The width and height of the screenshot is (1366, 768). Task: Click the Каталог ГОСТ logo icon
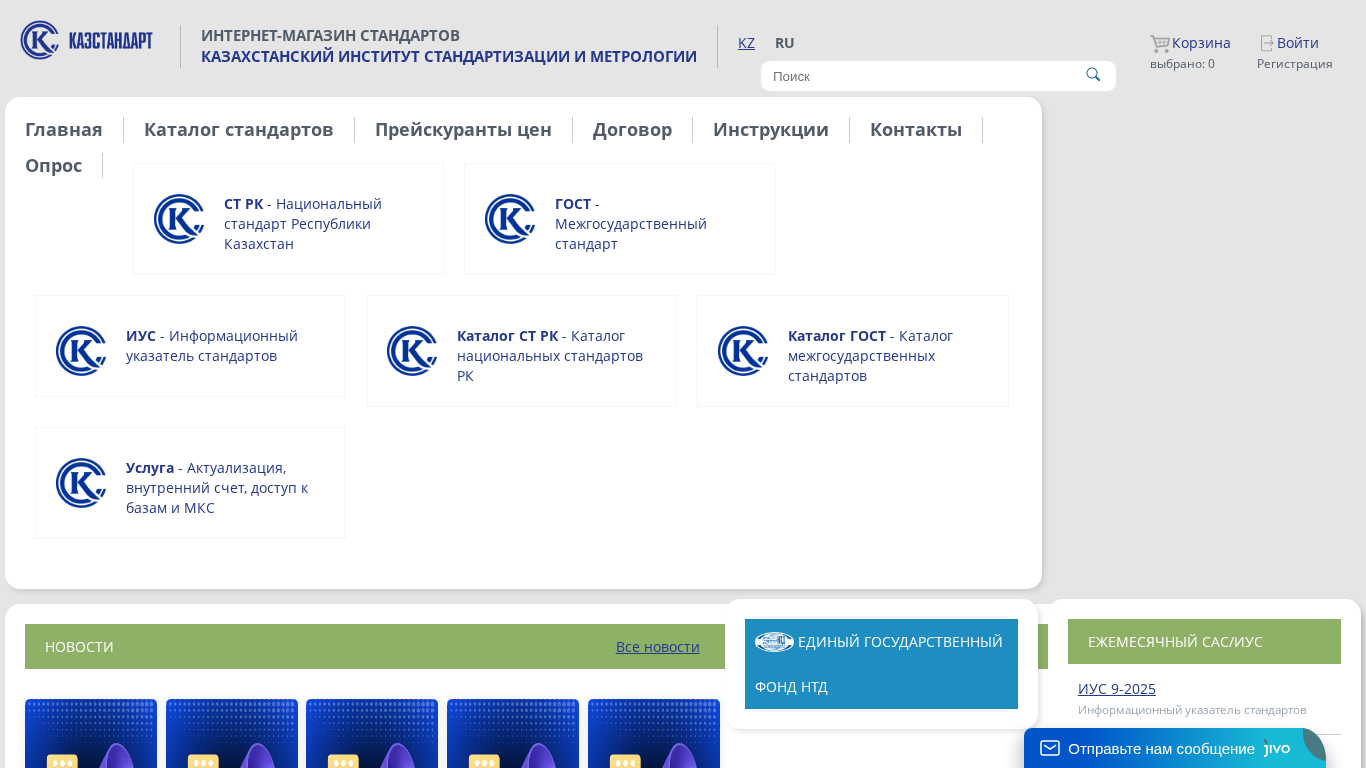(743, 351)
